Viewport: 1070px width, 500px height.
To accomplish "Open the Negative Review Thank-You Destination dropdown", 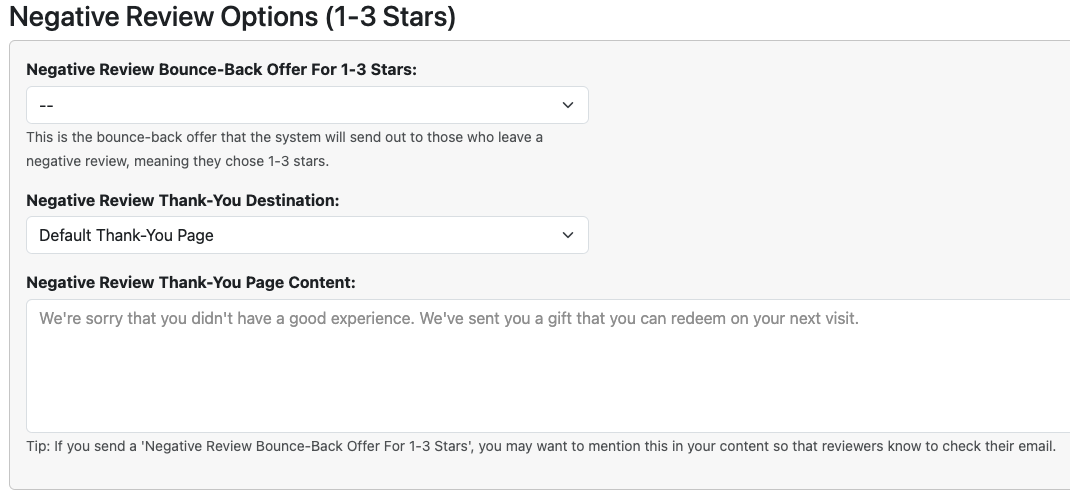I will coord(307,235).
